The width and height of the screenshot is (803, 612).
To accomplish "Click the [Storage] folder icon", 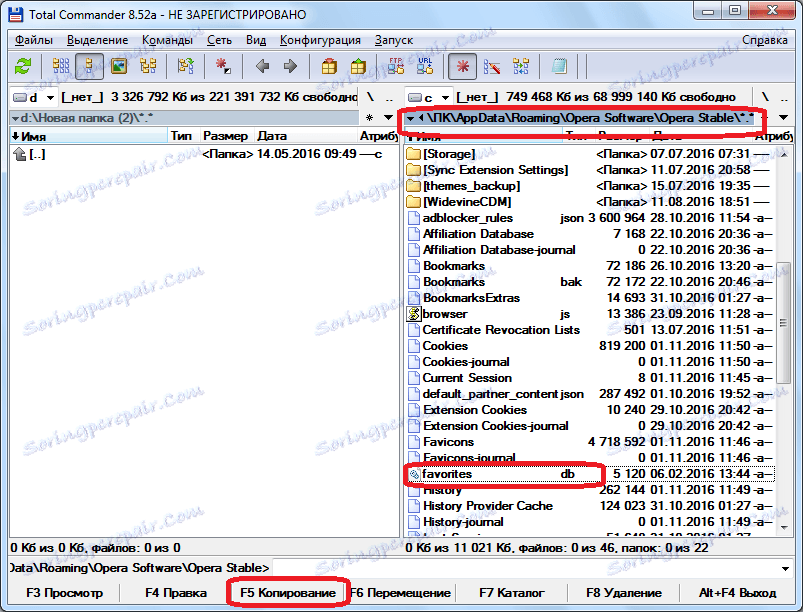I will point(413,154).
